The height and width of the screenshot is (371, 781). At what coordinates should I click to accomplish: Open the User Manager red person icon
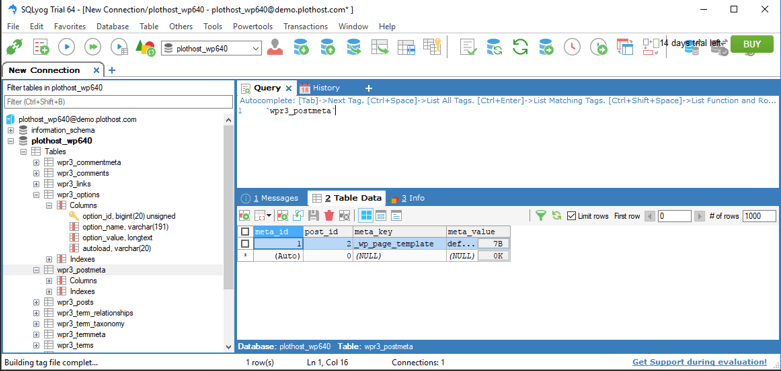tap(274, 47)
